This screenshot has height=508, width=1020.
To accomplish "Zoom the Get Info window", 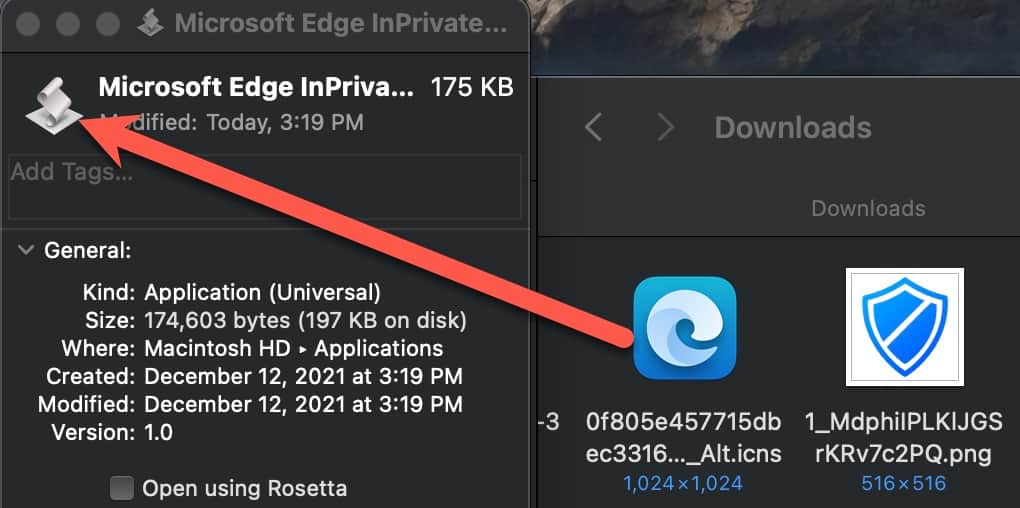I will click(107, 24).
